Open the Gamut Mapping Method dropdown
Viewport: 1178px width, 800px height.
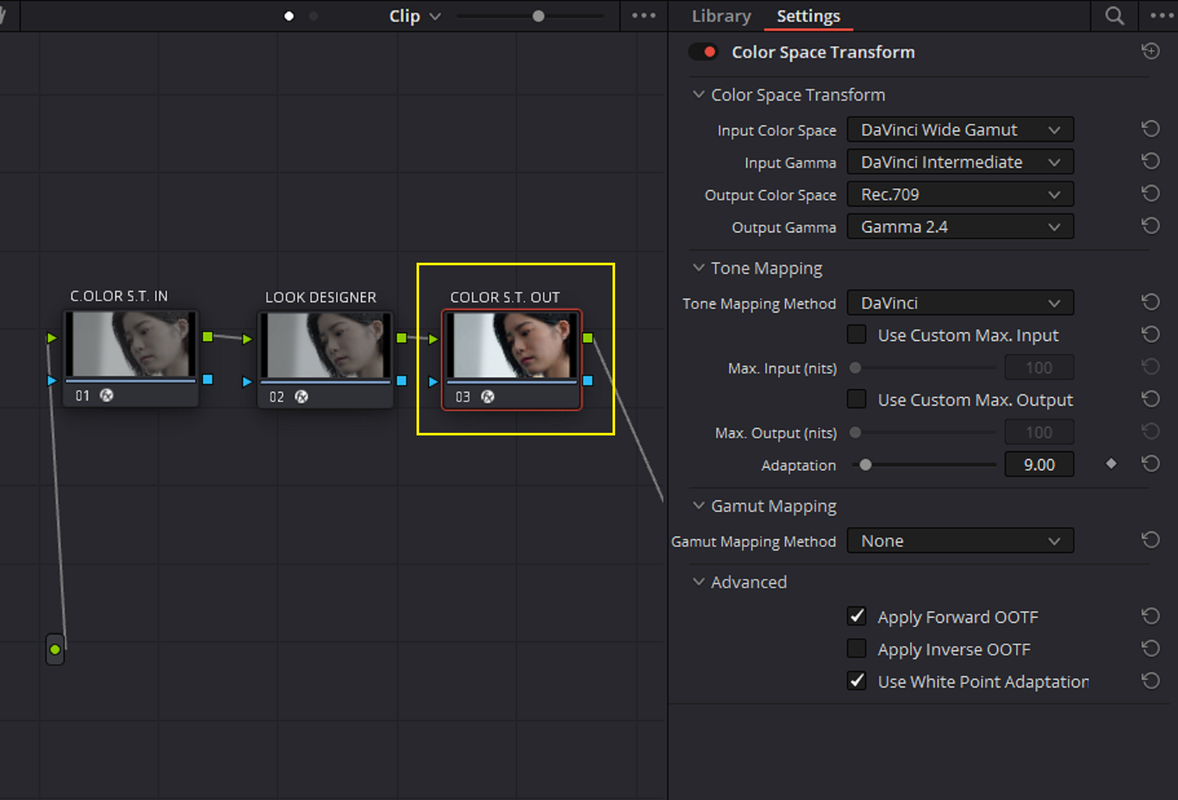pos(960,540)
